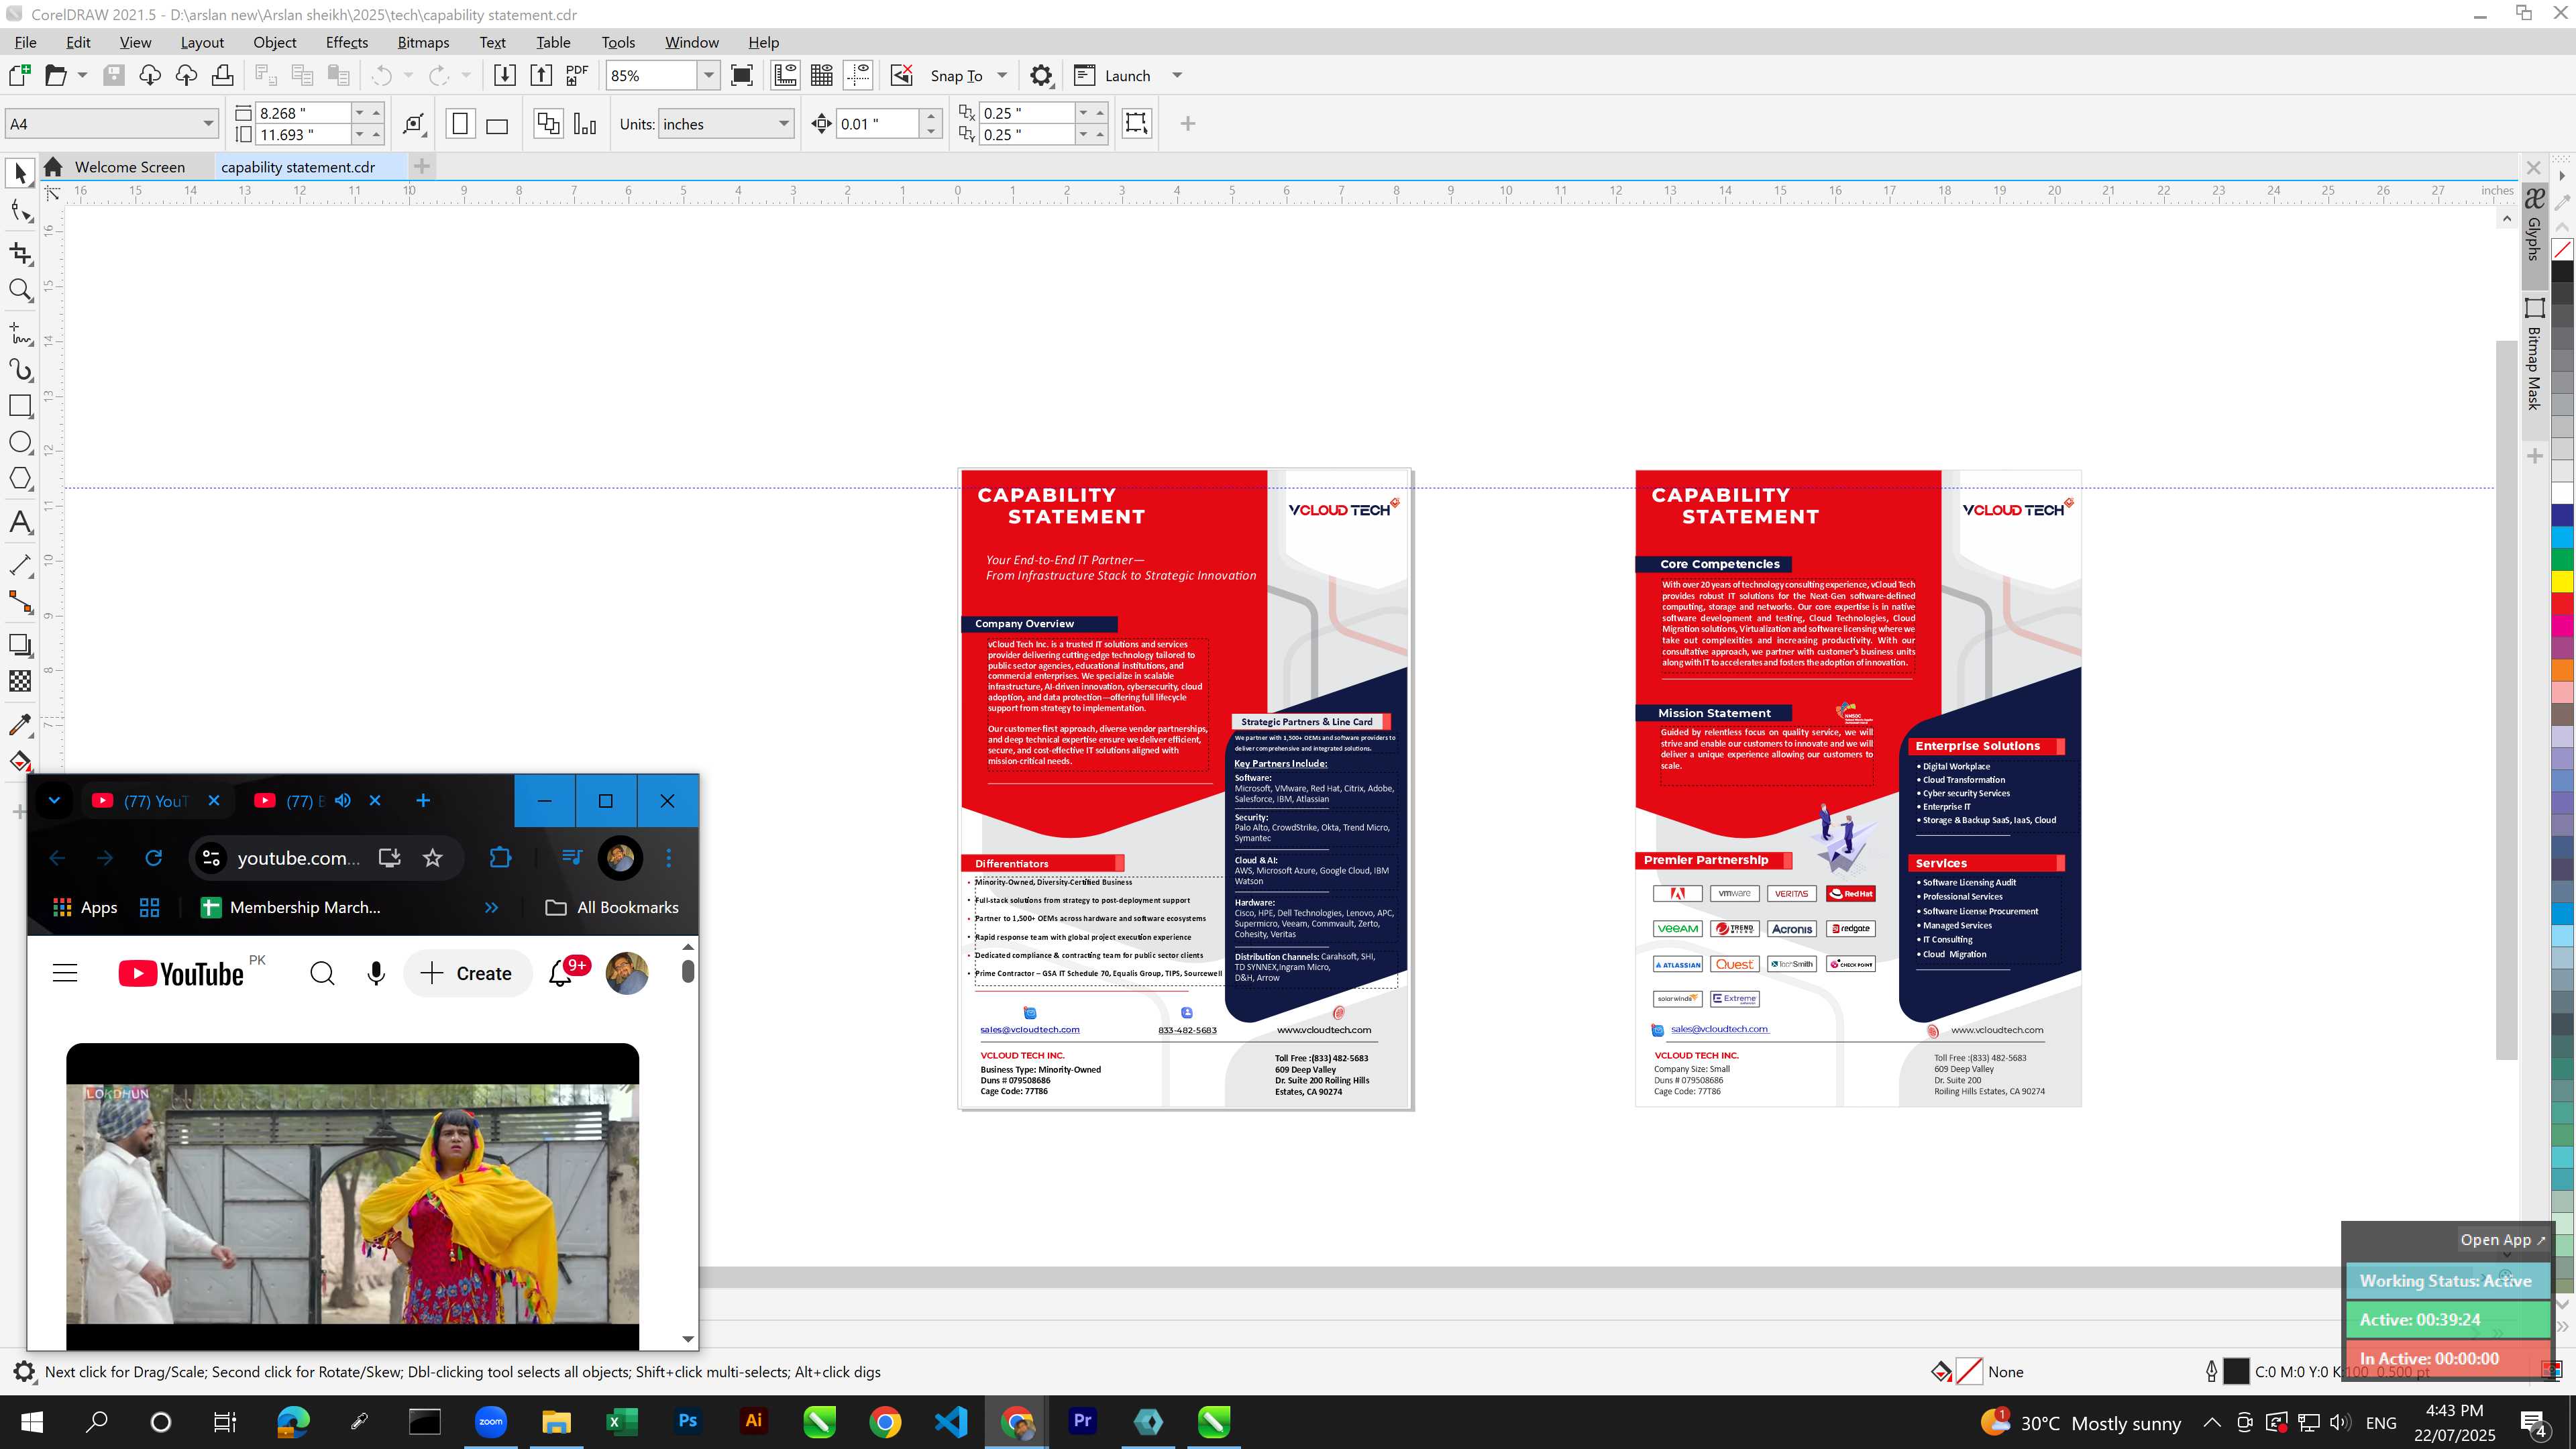Toggle Treat as filled button
Image resolution: width=2576 pixels, height=1449 pixels.
[1136, 123]
